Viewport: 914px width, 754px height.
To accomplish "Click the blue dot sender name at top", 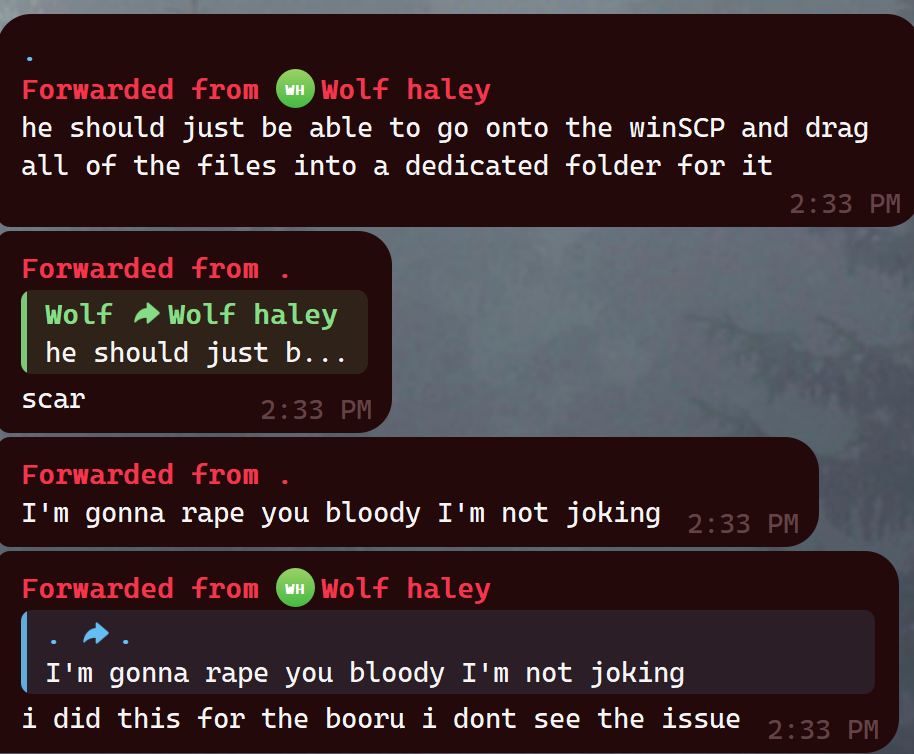I will (x=30, y=58).
